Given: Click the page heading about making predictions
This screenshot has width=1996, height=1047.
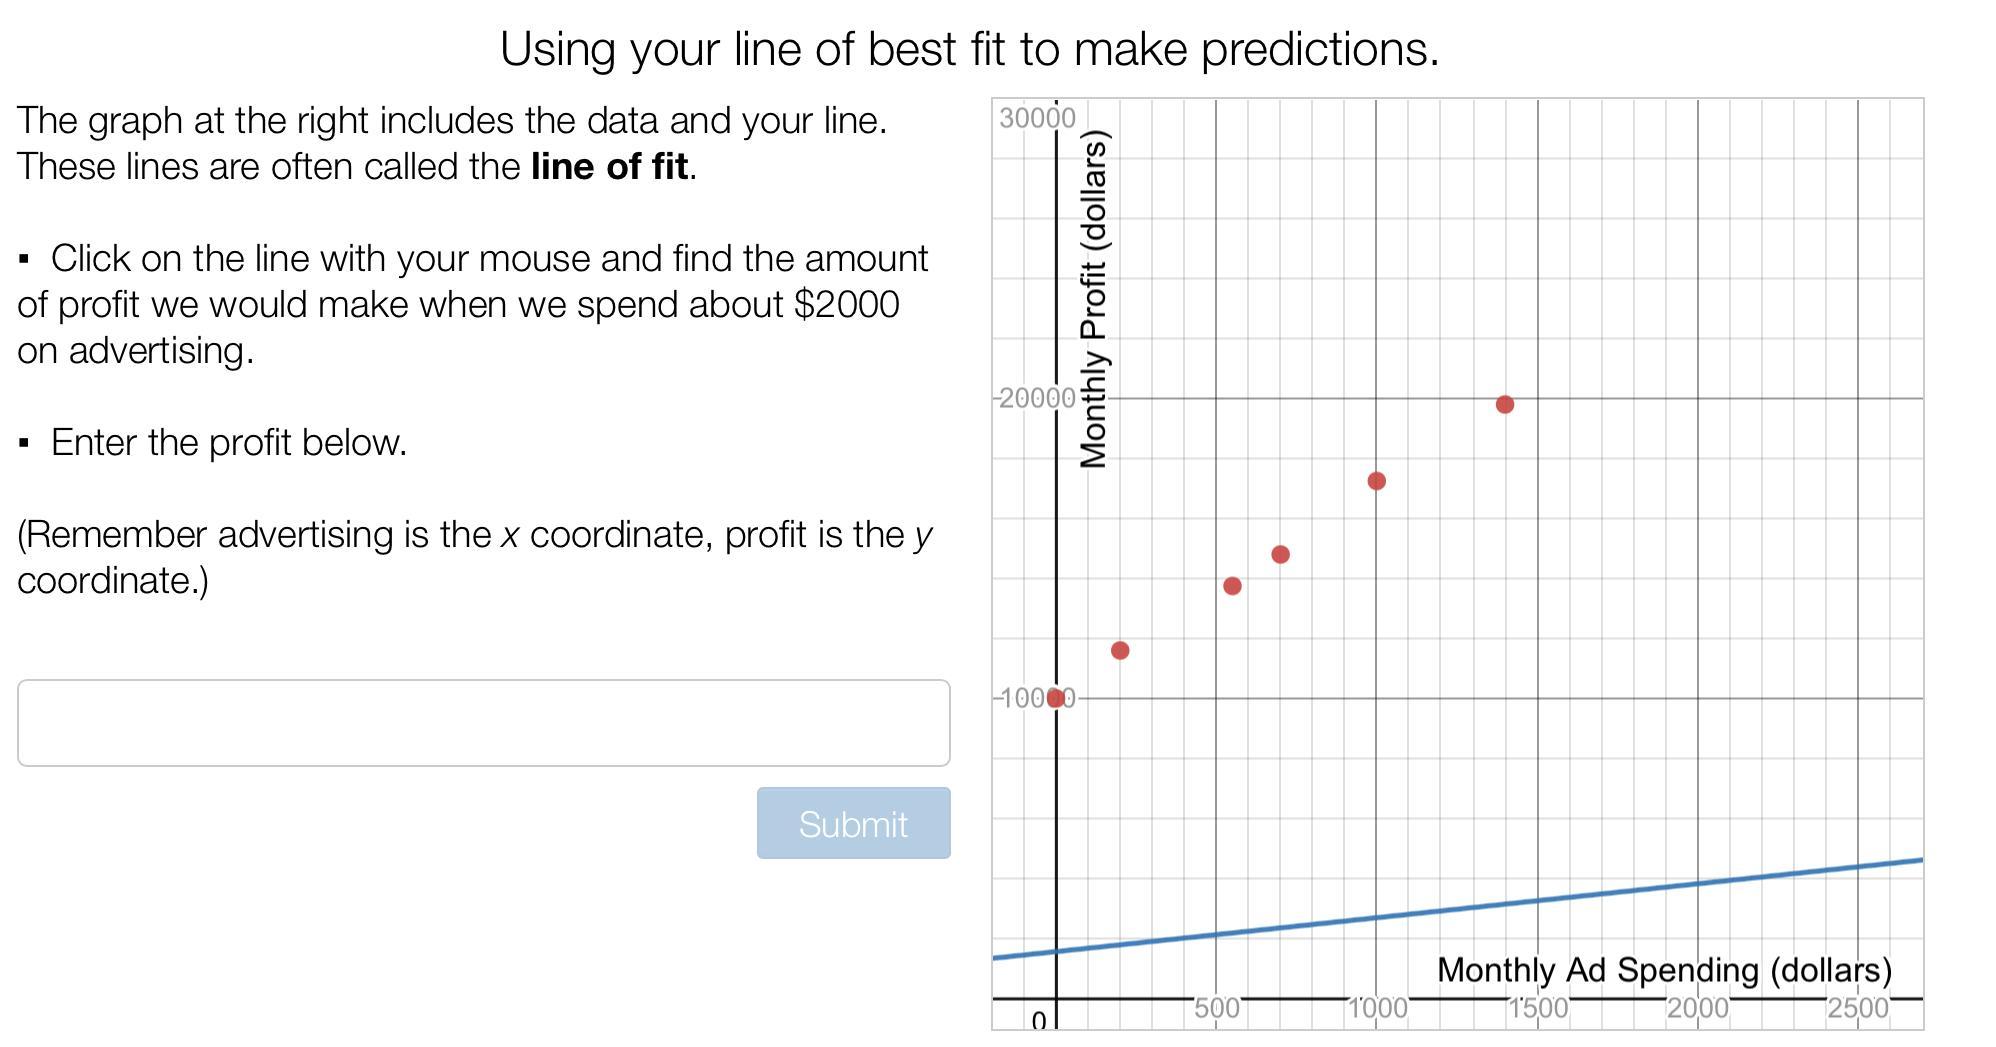Looking at the screenshot, I should click(x=969, y=49).
